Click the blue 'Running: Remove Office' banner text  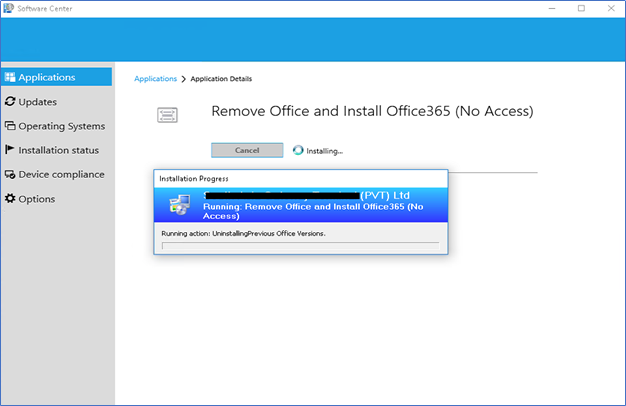(313, 211)
